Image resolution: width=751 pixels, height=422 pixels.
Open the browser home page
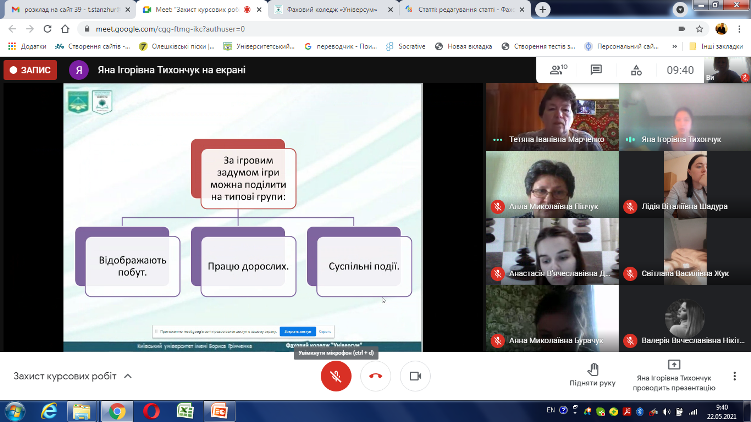pos(65,29)
